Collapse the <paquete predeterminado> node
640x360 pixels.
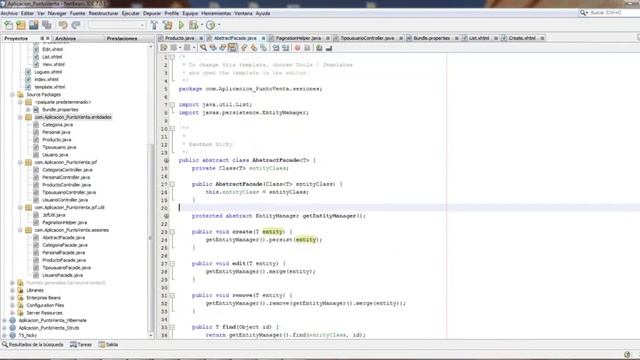[x=20, y=102]
